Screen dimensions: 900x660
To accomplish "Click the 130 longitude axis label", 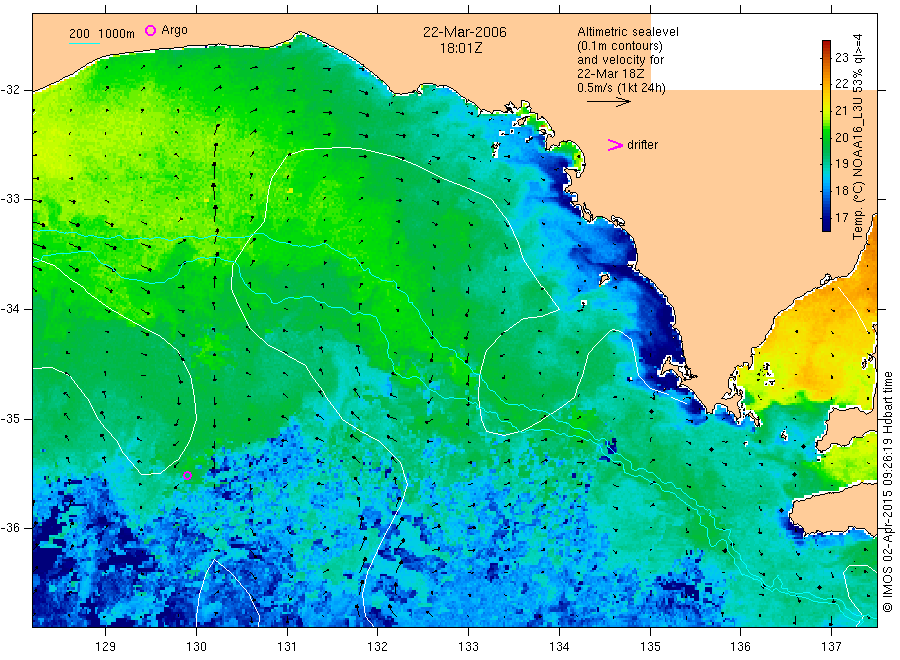I will coord(196,647).
